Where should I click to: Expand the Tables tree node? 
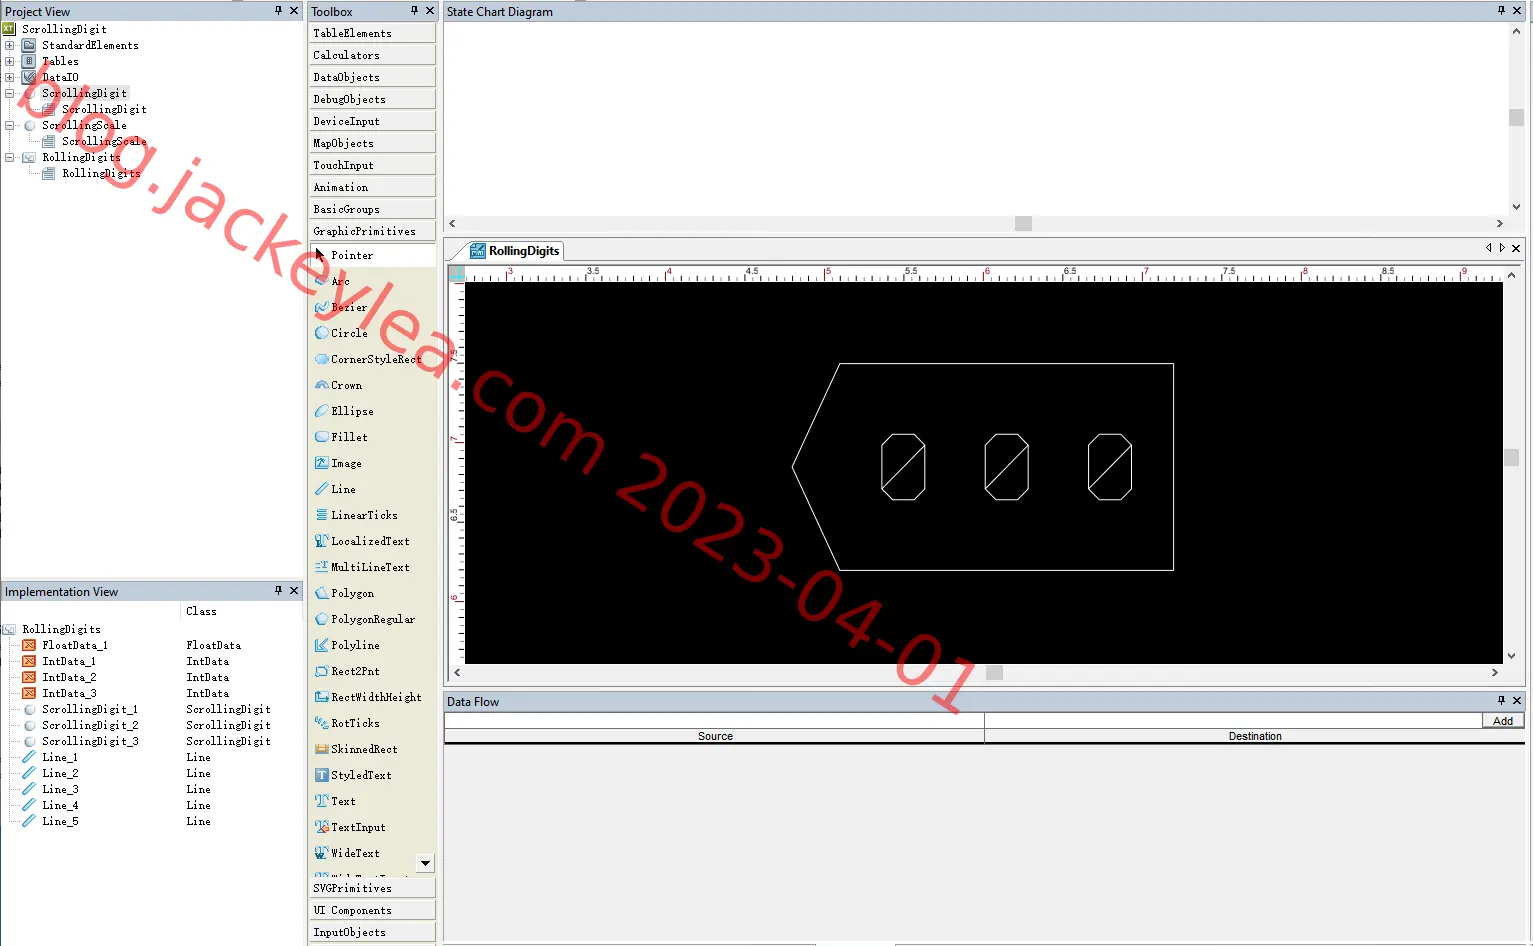[10, 61]
